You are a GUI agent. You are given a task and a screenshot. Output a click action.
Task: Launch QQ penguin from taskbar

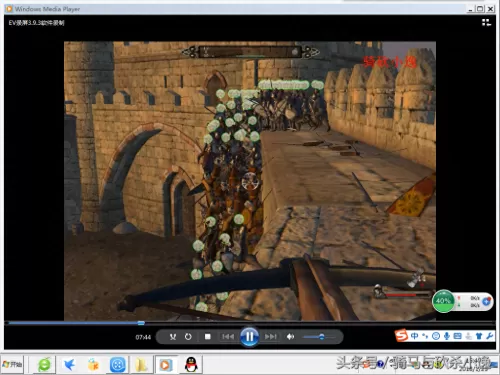click(191, 364)
